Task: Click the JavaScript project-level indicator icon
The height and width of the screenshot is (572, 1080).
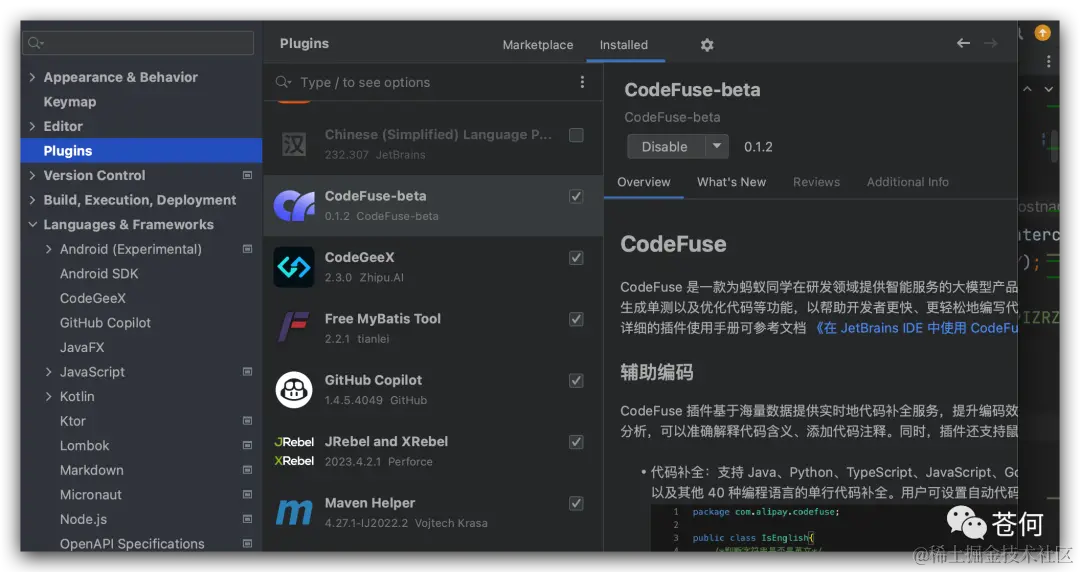Action: coord(247,371)
